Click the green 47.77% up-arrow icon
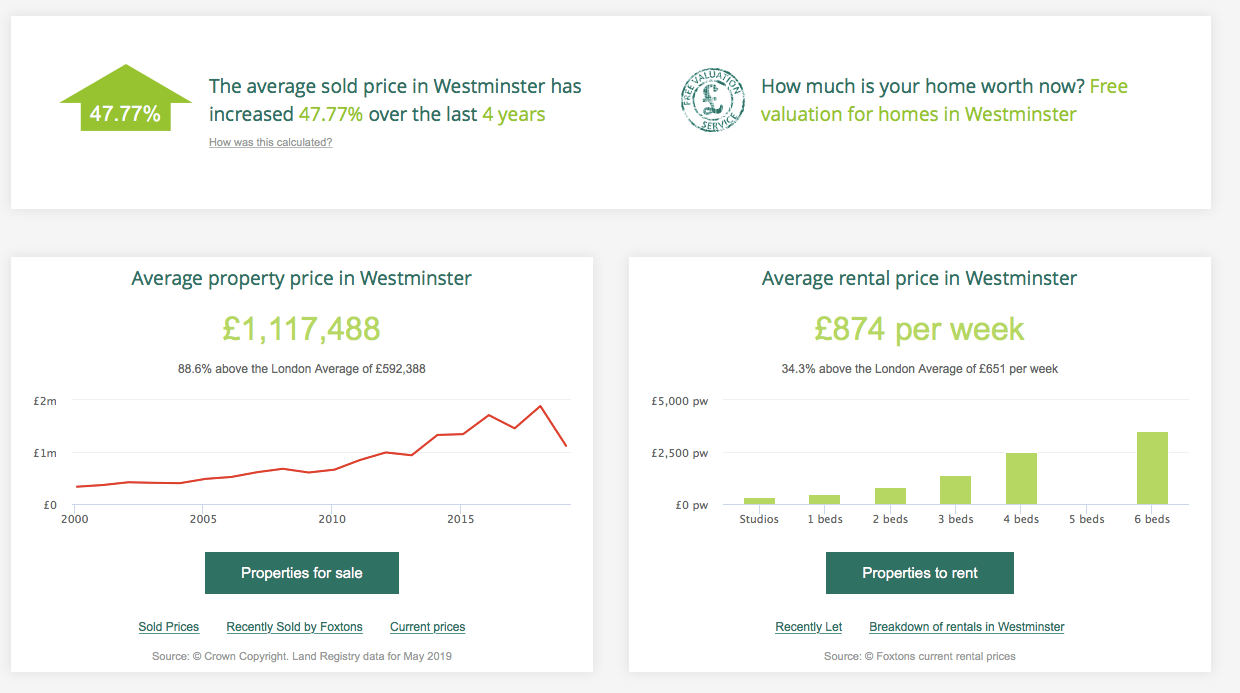 pos(125,99)
